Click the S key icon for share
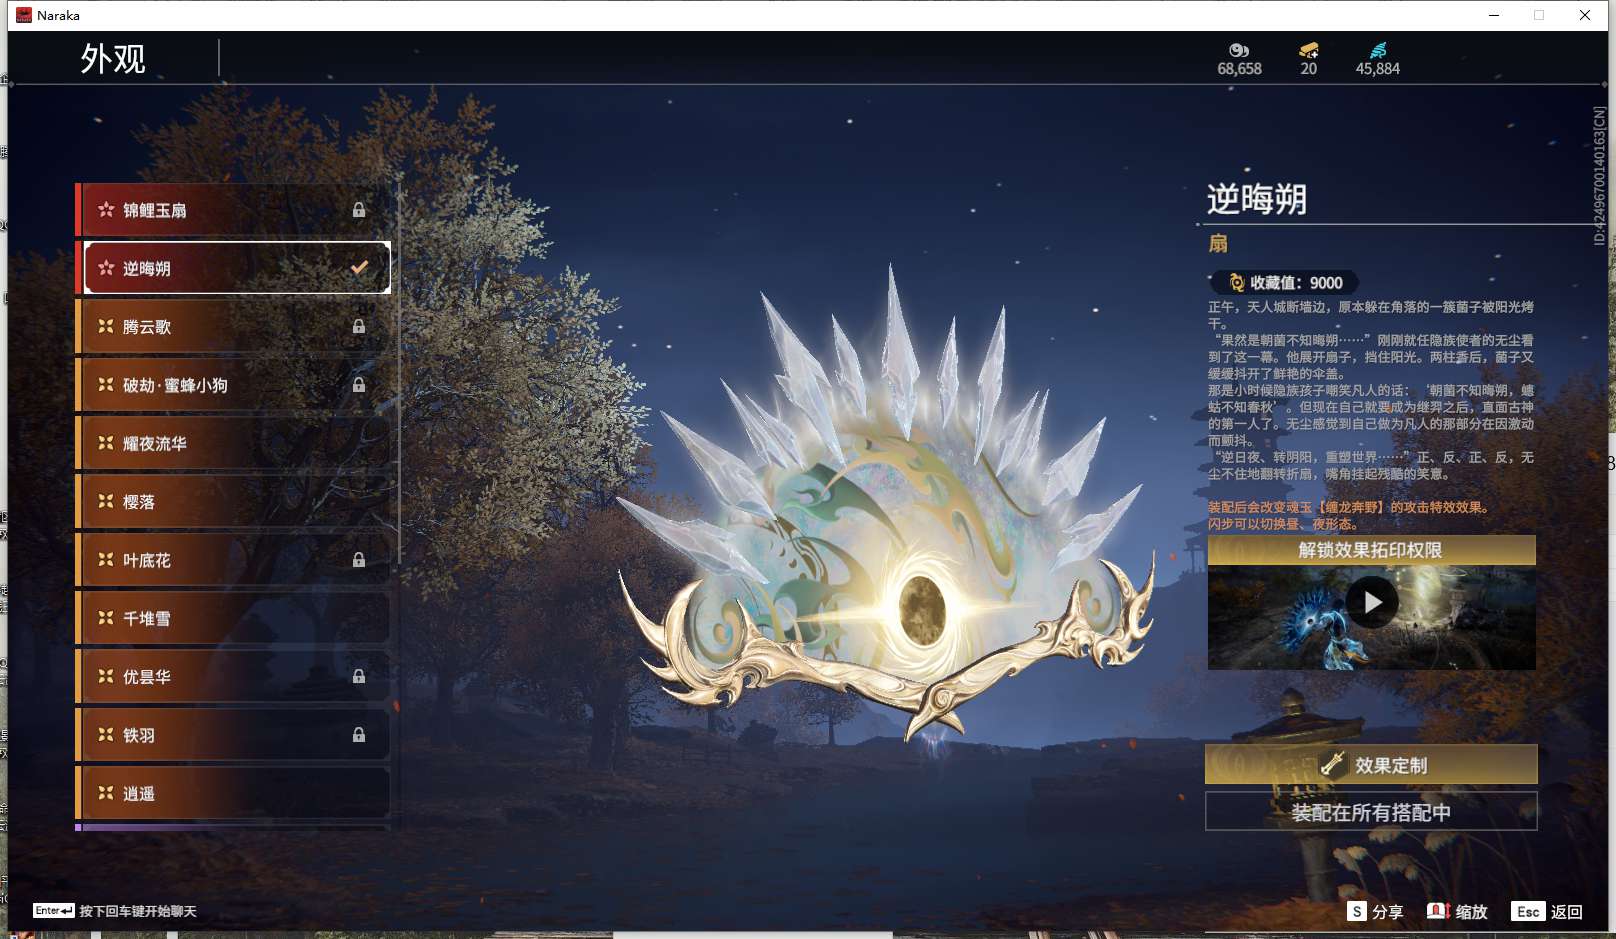This screenshot has width=1616, height=939. [1357, 911]
